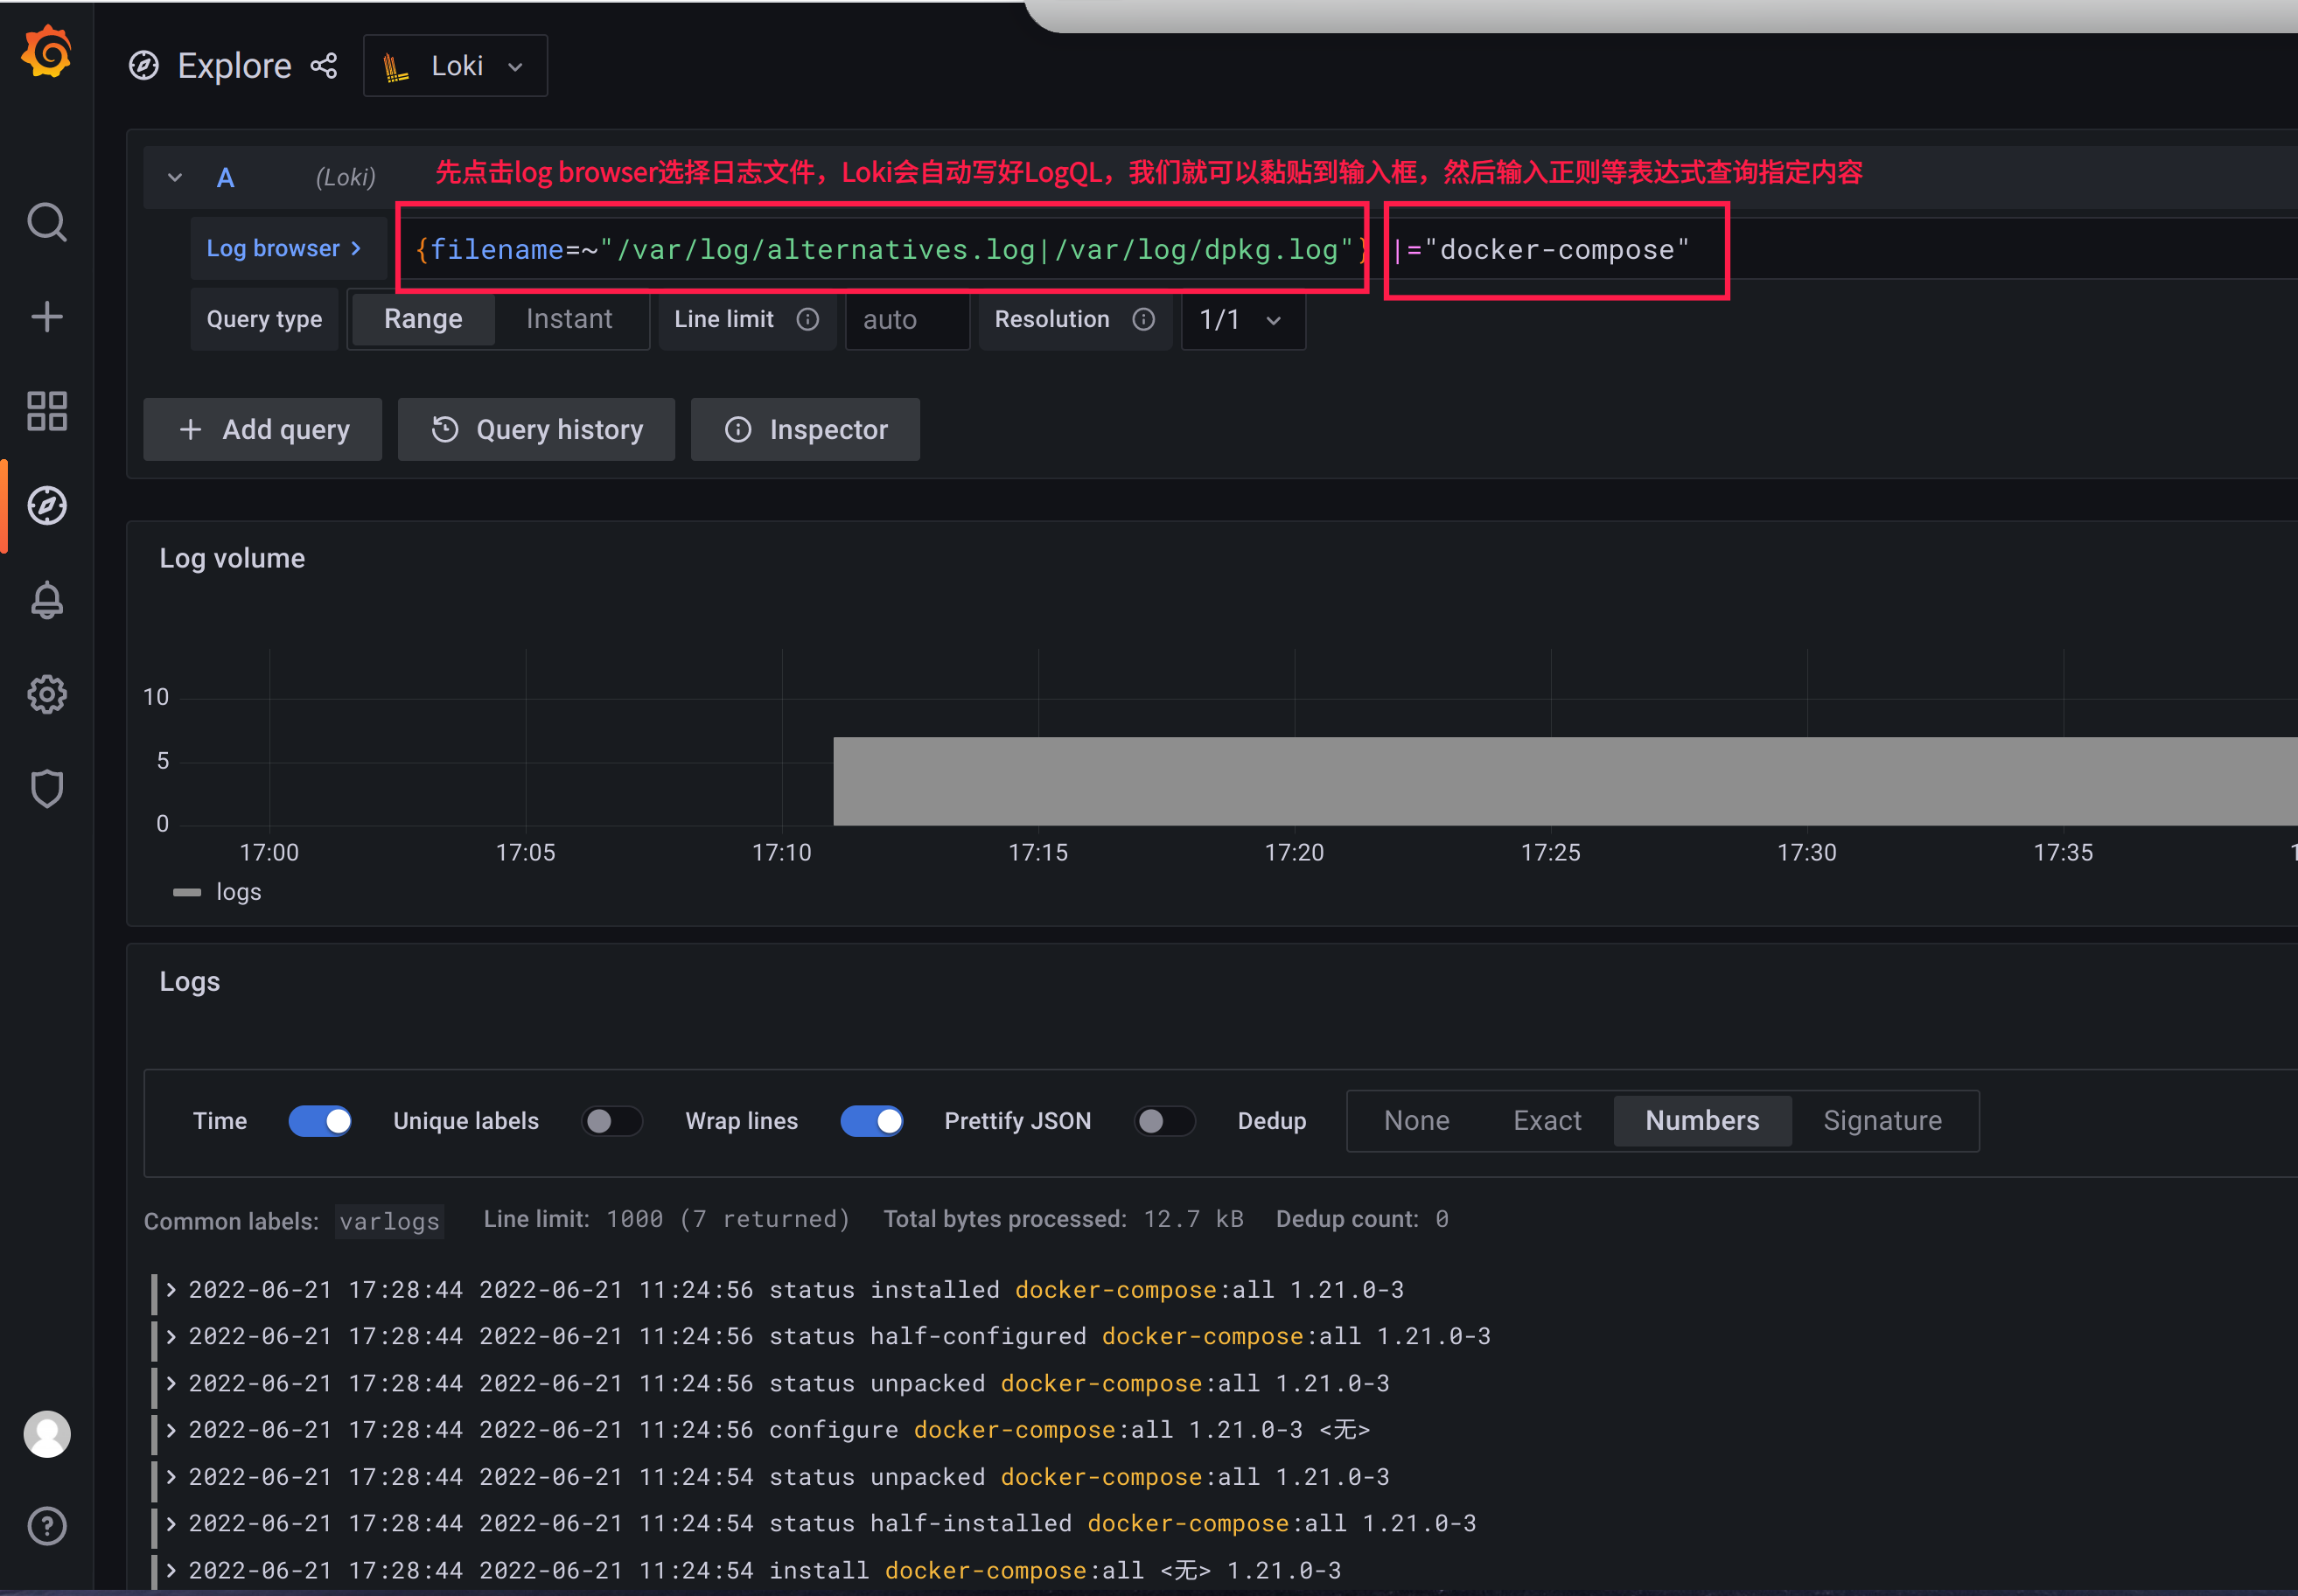Image resolution: width=2298 pixels, height=1596 pixels.
Task: Click the Line limit auto input
Action: click(907, 320)
